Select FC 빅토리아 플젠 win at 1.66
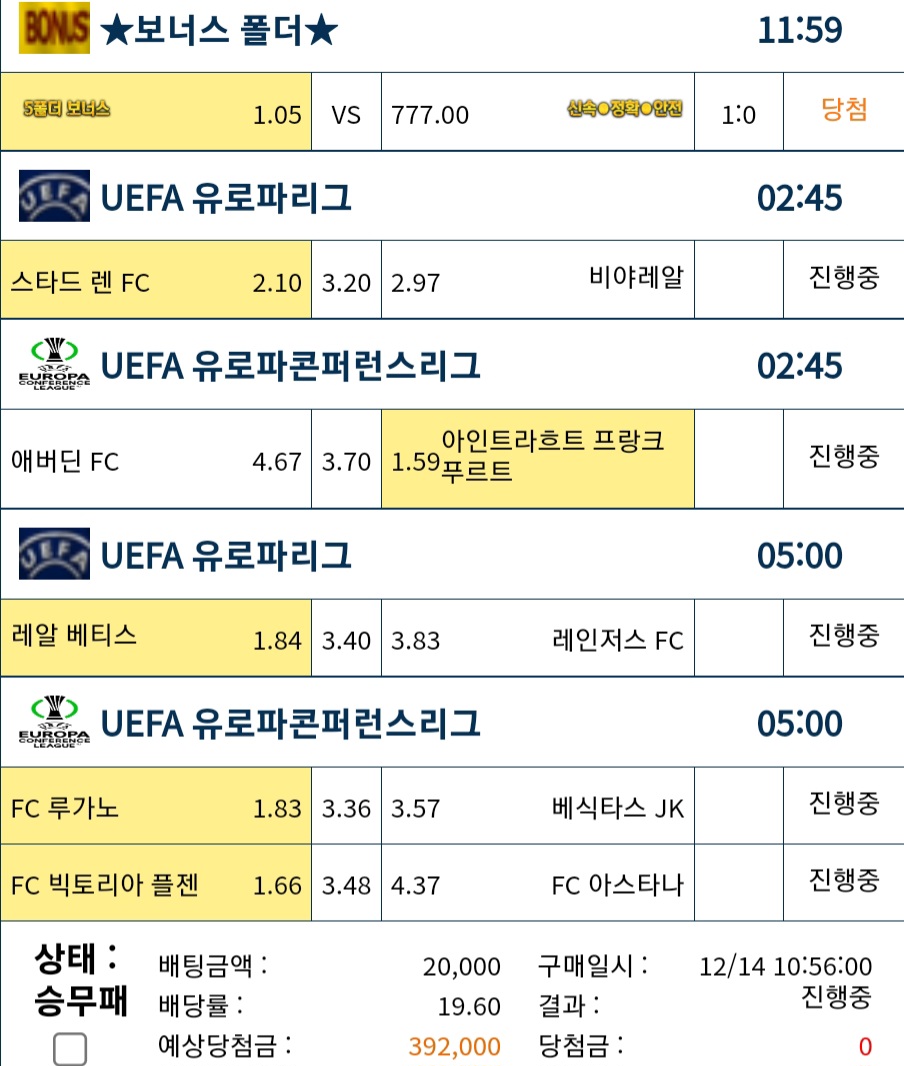 pos(156,883)
